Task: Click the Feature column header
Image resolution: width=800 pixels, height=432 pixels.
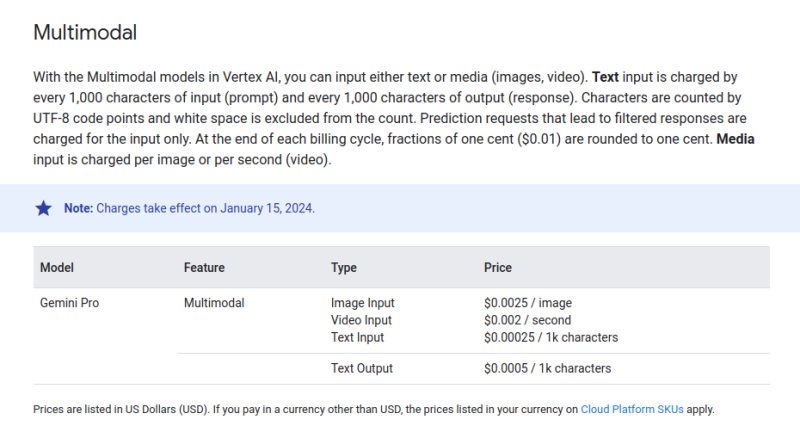Action: 204,268
